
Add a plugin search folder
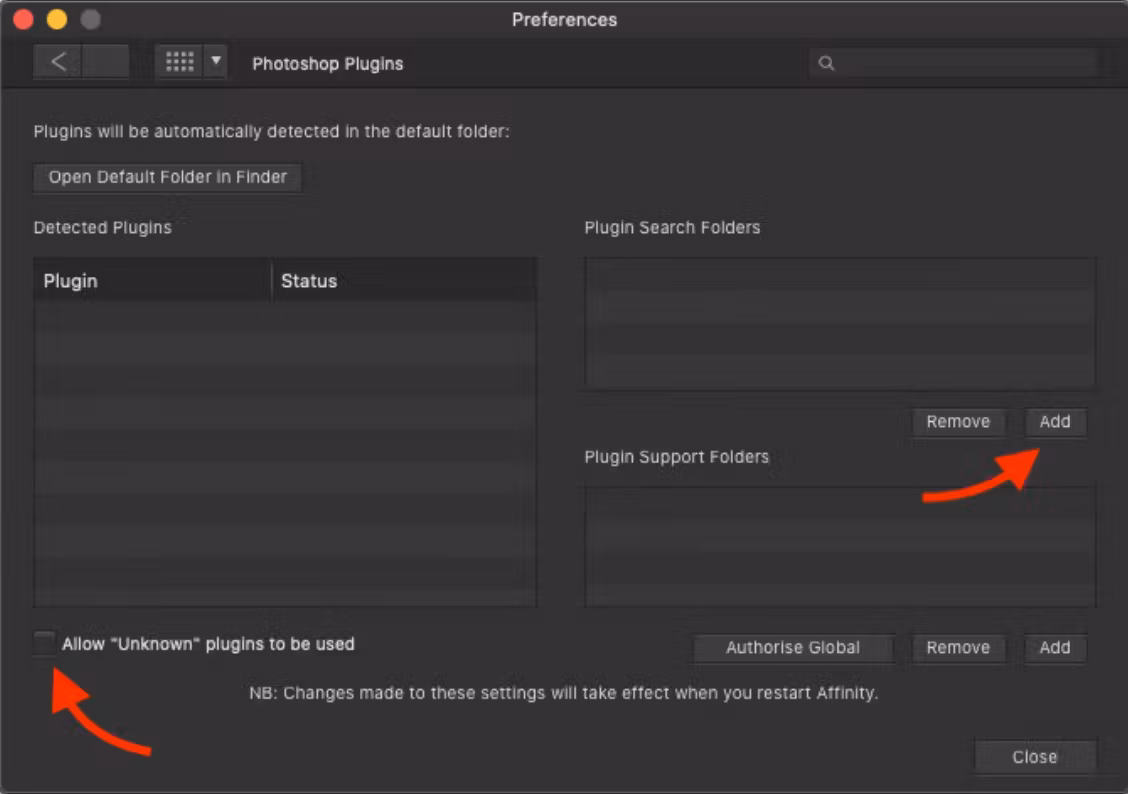[x=1055, y=421]
